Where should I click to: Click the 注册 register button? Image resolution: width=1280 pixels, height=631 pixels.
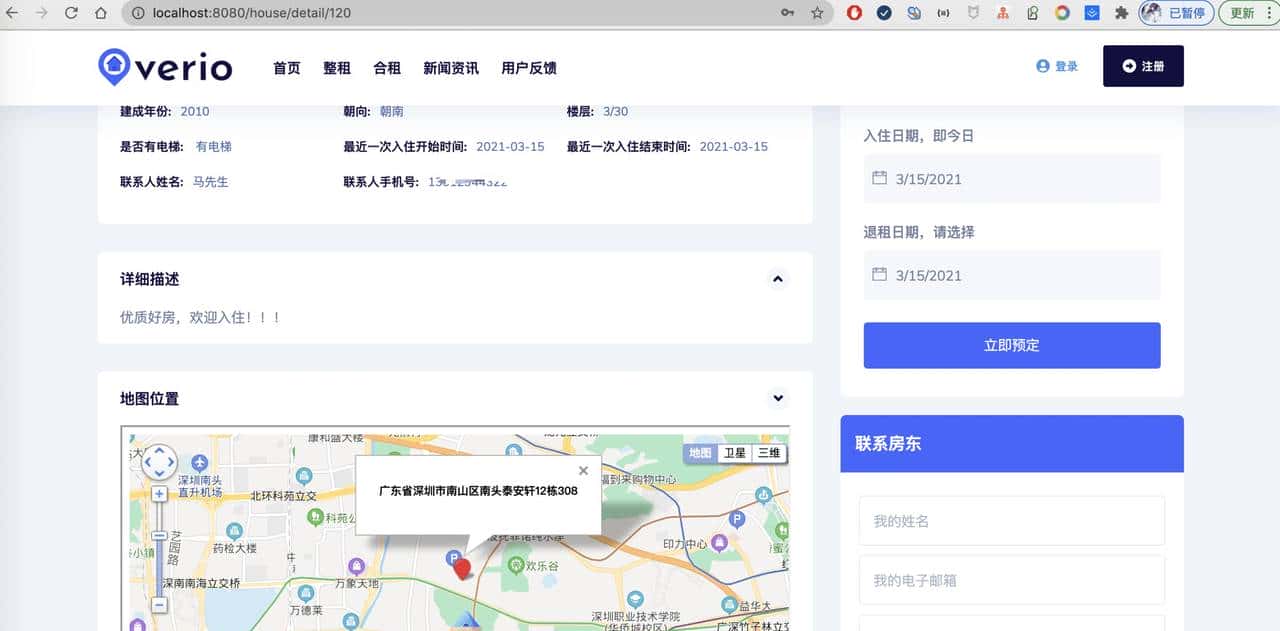[1143, 66]
